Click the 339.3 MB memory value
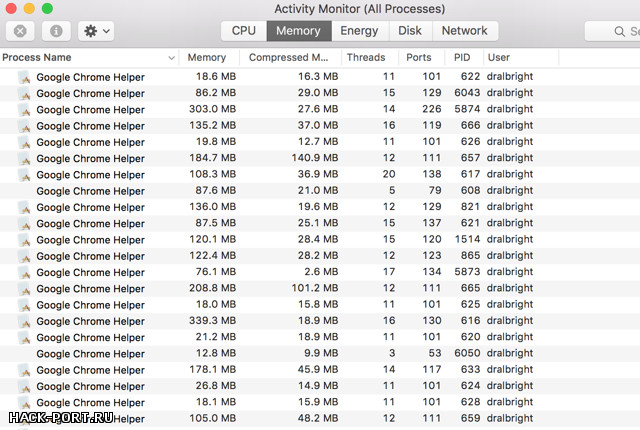 coord(213,321)
